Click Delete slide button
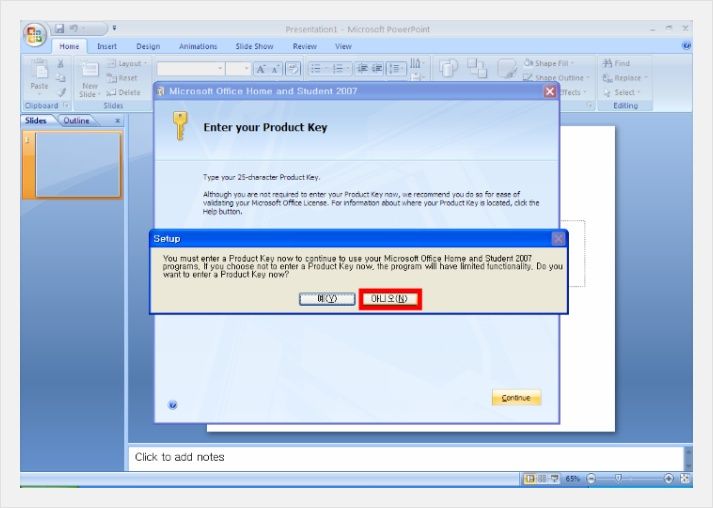The height and width of the screenshot is (508, 713). pyautogui.click(x=124, y=92)
